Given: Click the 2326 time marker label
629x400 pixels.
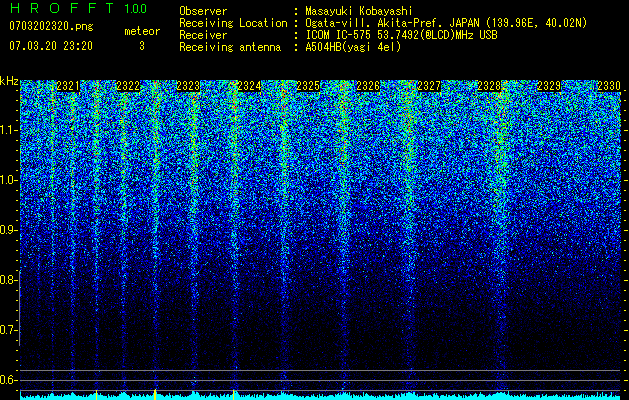Looking at the screenshot, I should 368,86.
